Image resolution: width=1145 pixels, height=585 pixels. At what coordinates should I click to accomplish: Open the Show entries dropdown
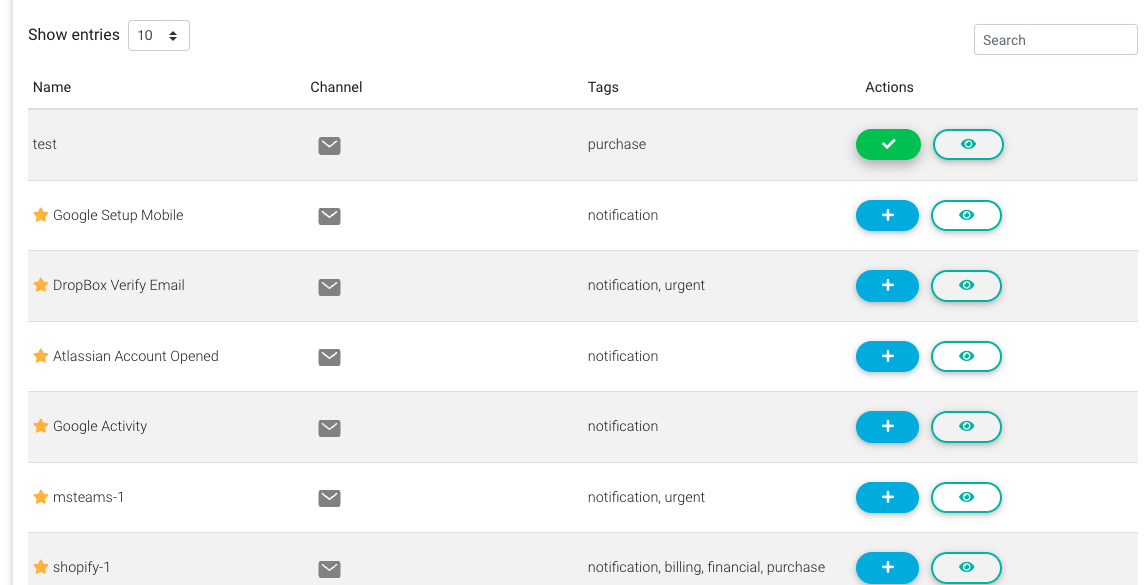(x=158, y=36)
